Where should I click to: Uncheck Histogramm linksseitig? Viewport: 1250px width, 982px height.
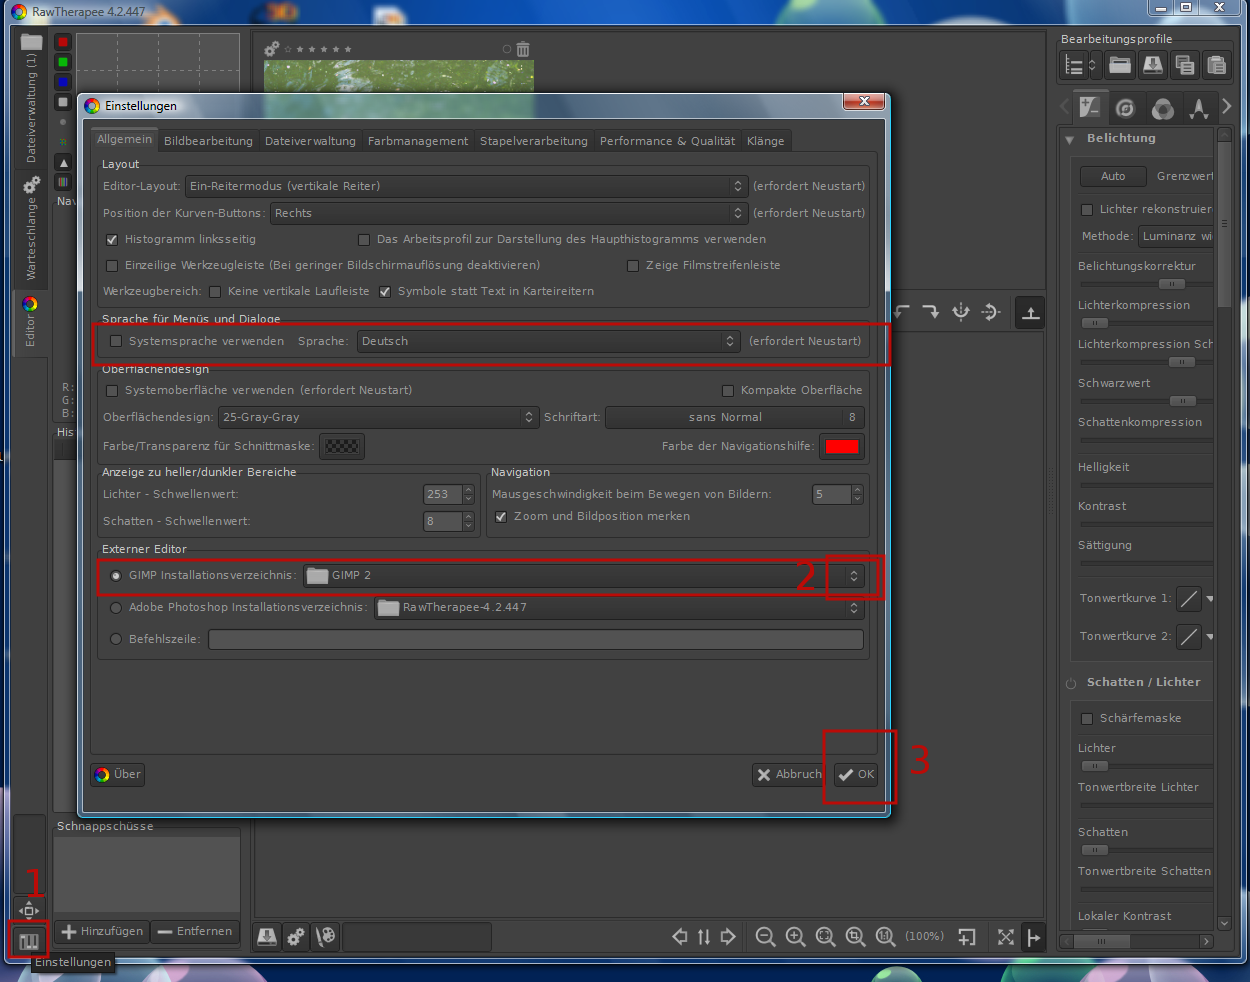tap(112, 240)
